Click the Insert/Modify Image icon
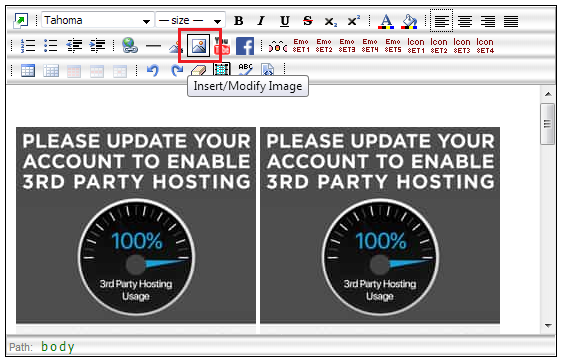 tap(199, 46)
